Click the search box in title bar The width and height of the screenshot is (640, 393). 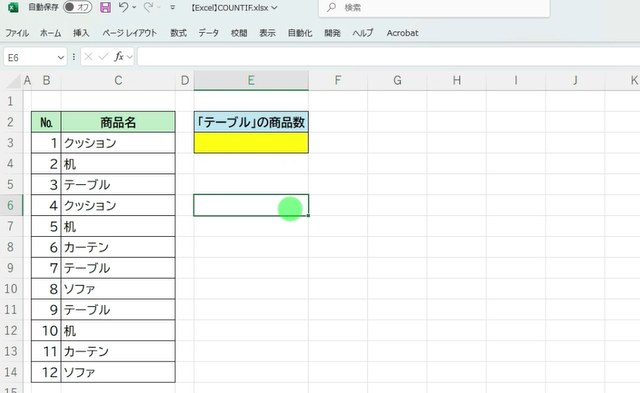434,8
